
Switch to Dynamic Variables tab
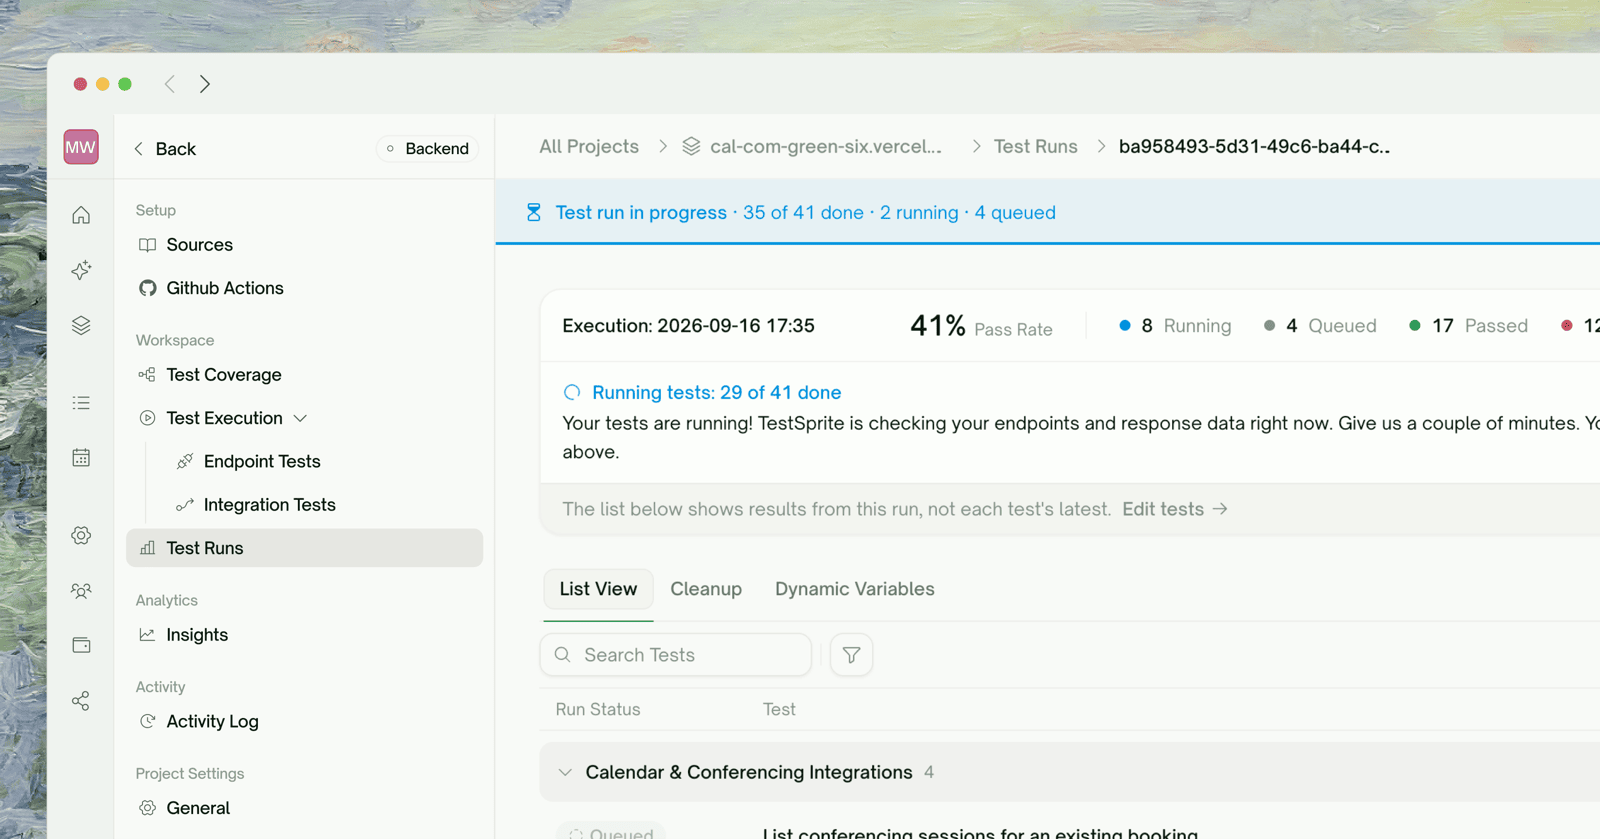tap(855, 589)
